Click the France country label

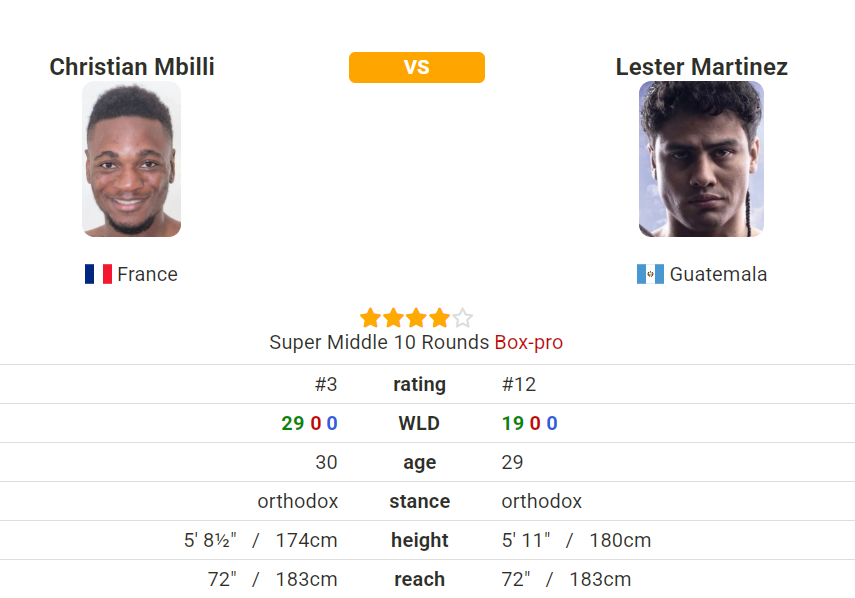[147, 274]
